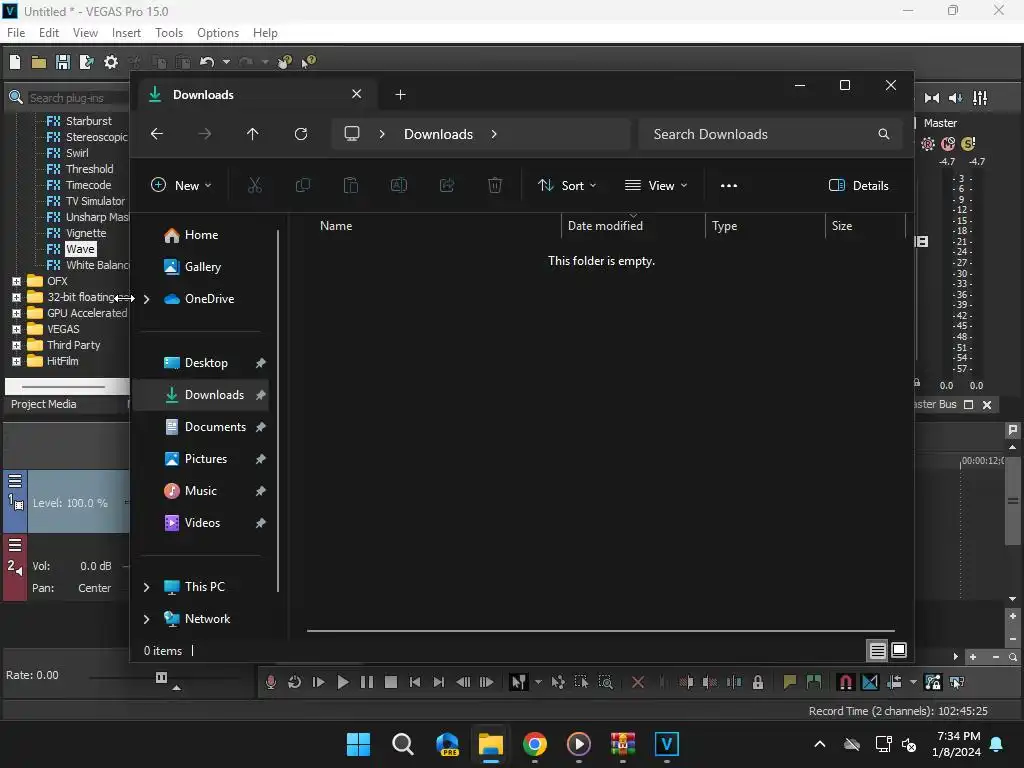Viewport: 1024px width, 768px height.
Task: Click the Rename icon in Explorer toolbar
Action: (399, 185)
